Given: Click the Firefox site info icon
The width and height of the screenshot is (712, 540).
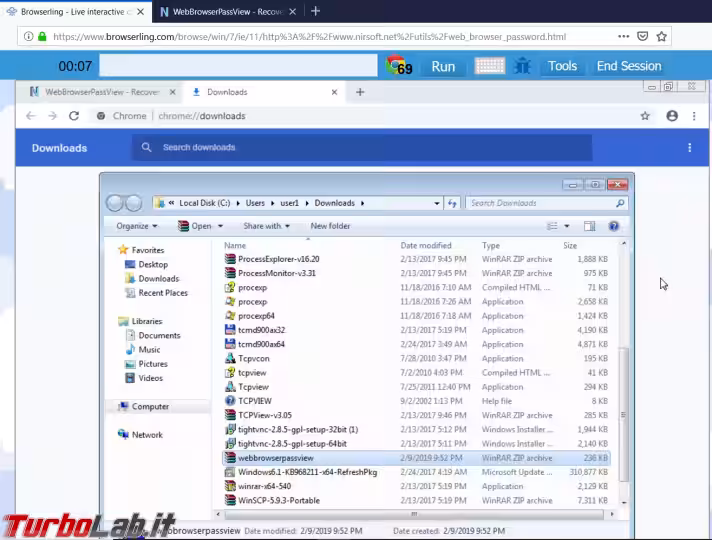Looking at the screenshot, I should pos(29,36).
